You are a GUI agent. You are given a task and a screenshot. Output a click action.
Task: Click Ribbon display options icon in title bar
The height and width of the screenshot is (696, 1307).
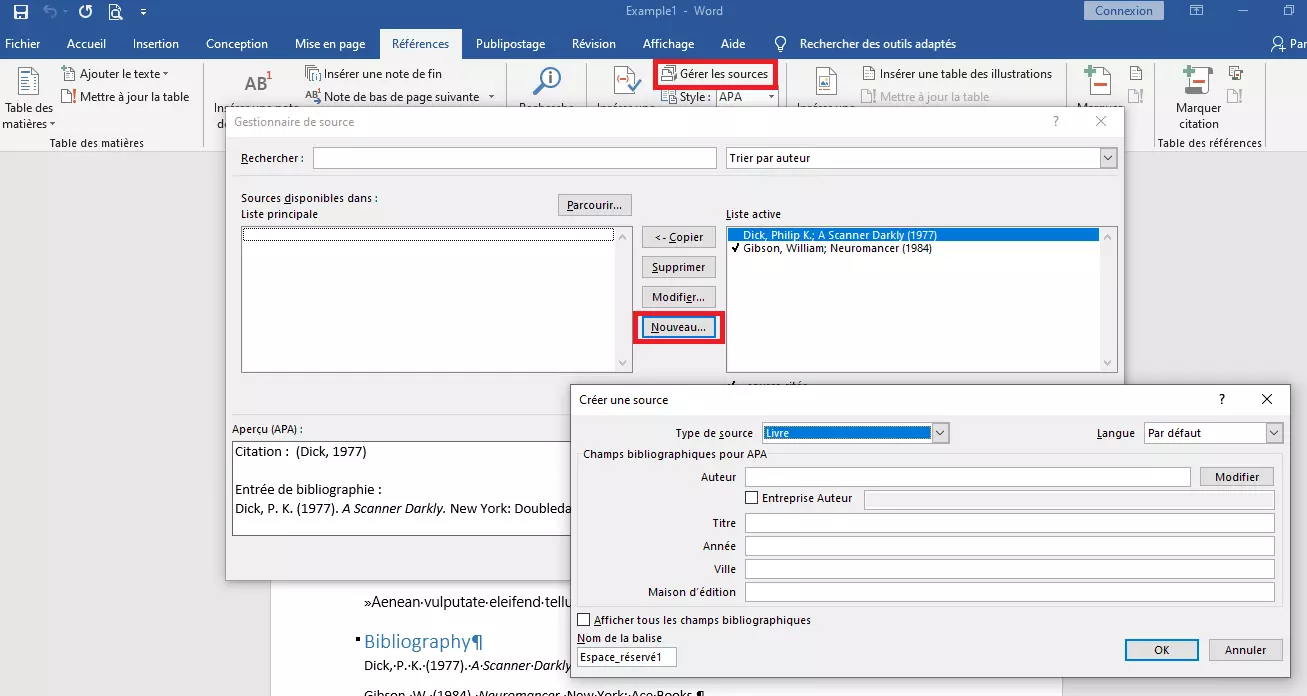pyautogui.click(x=1196, y=11)
